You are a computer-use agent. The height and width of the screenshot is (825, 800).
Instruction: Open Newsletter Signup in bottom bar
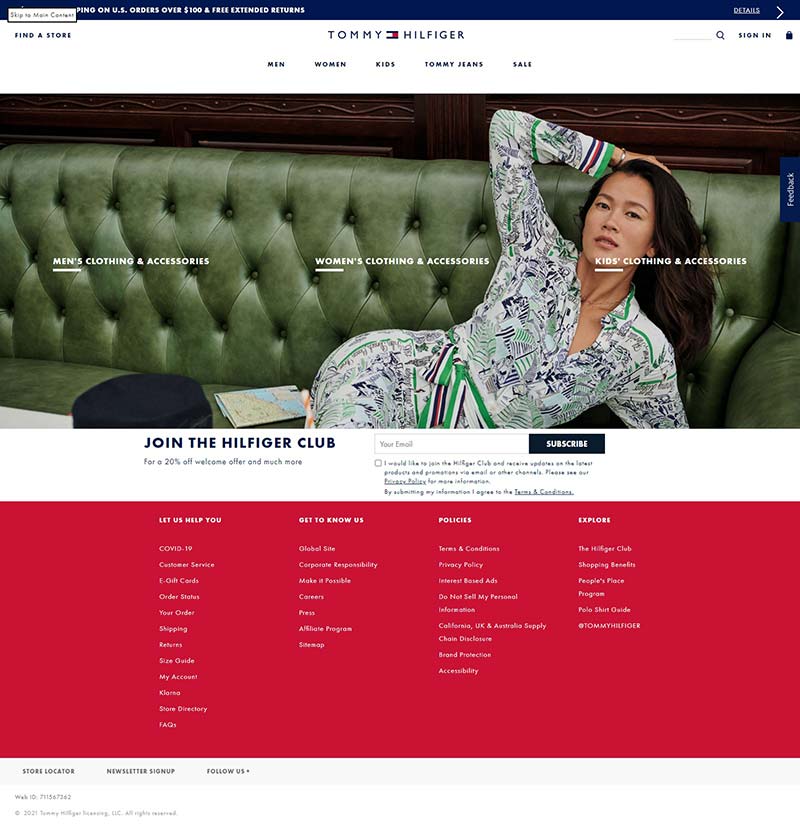click(x=141, y=771)
